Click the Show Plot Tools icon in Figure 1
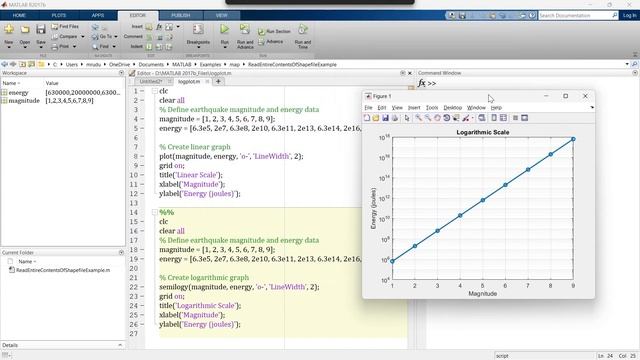The height and width of the screenshot is (360, 640). (x=524, y=118)
